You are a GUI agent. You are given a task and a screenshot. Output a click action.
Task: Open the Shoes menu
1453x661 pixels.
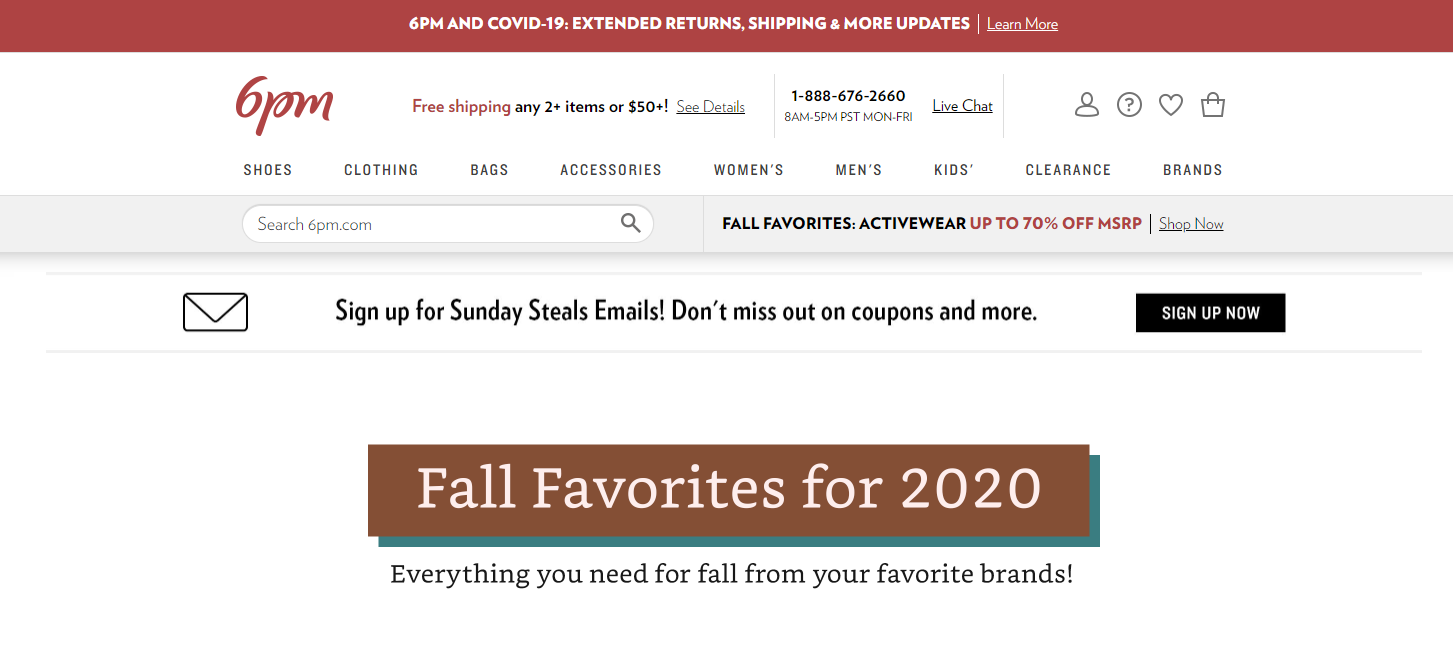tap(268, 170)
